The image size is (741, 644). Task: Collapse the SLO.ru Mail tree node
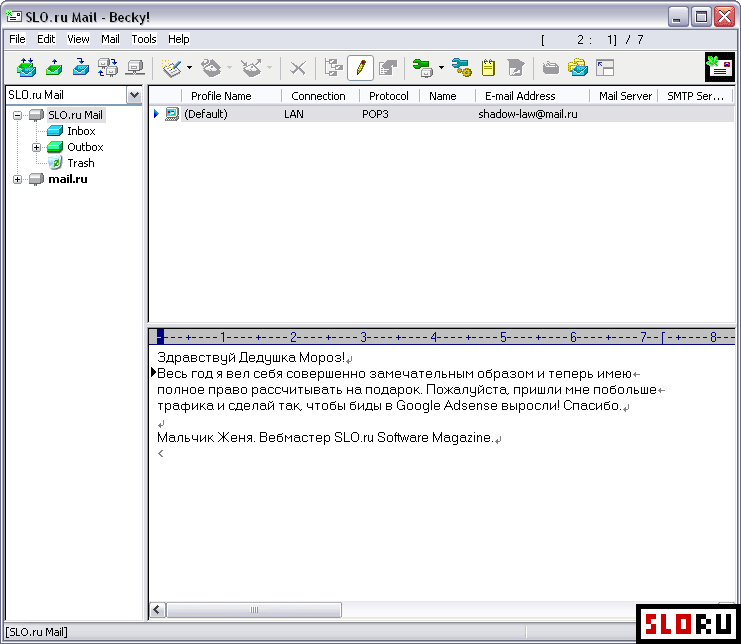pyautogui.click(x=18, y=115)
